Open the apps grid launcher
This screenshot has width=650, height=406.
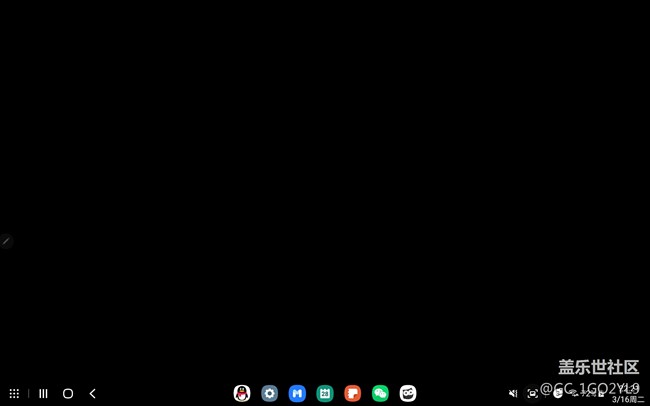(x=14, y=393)
